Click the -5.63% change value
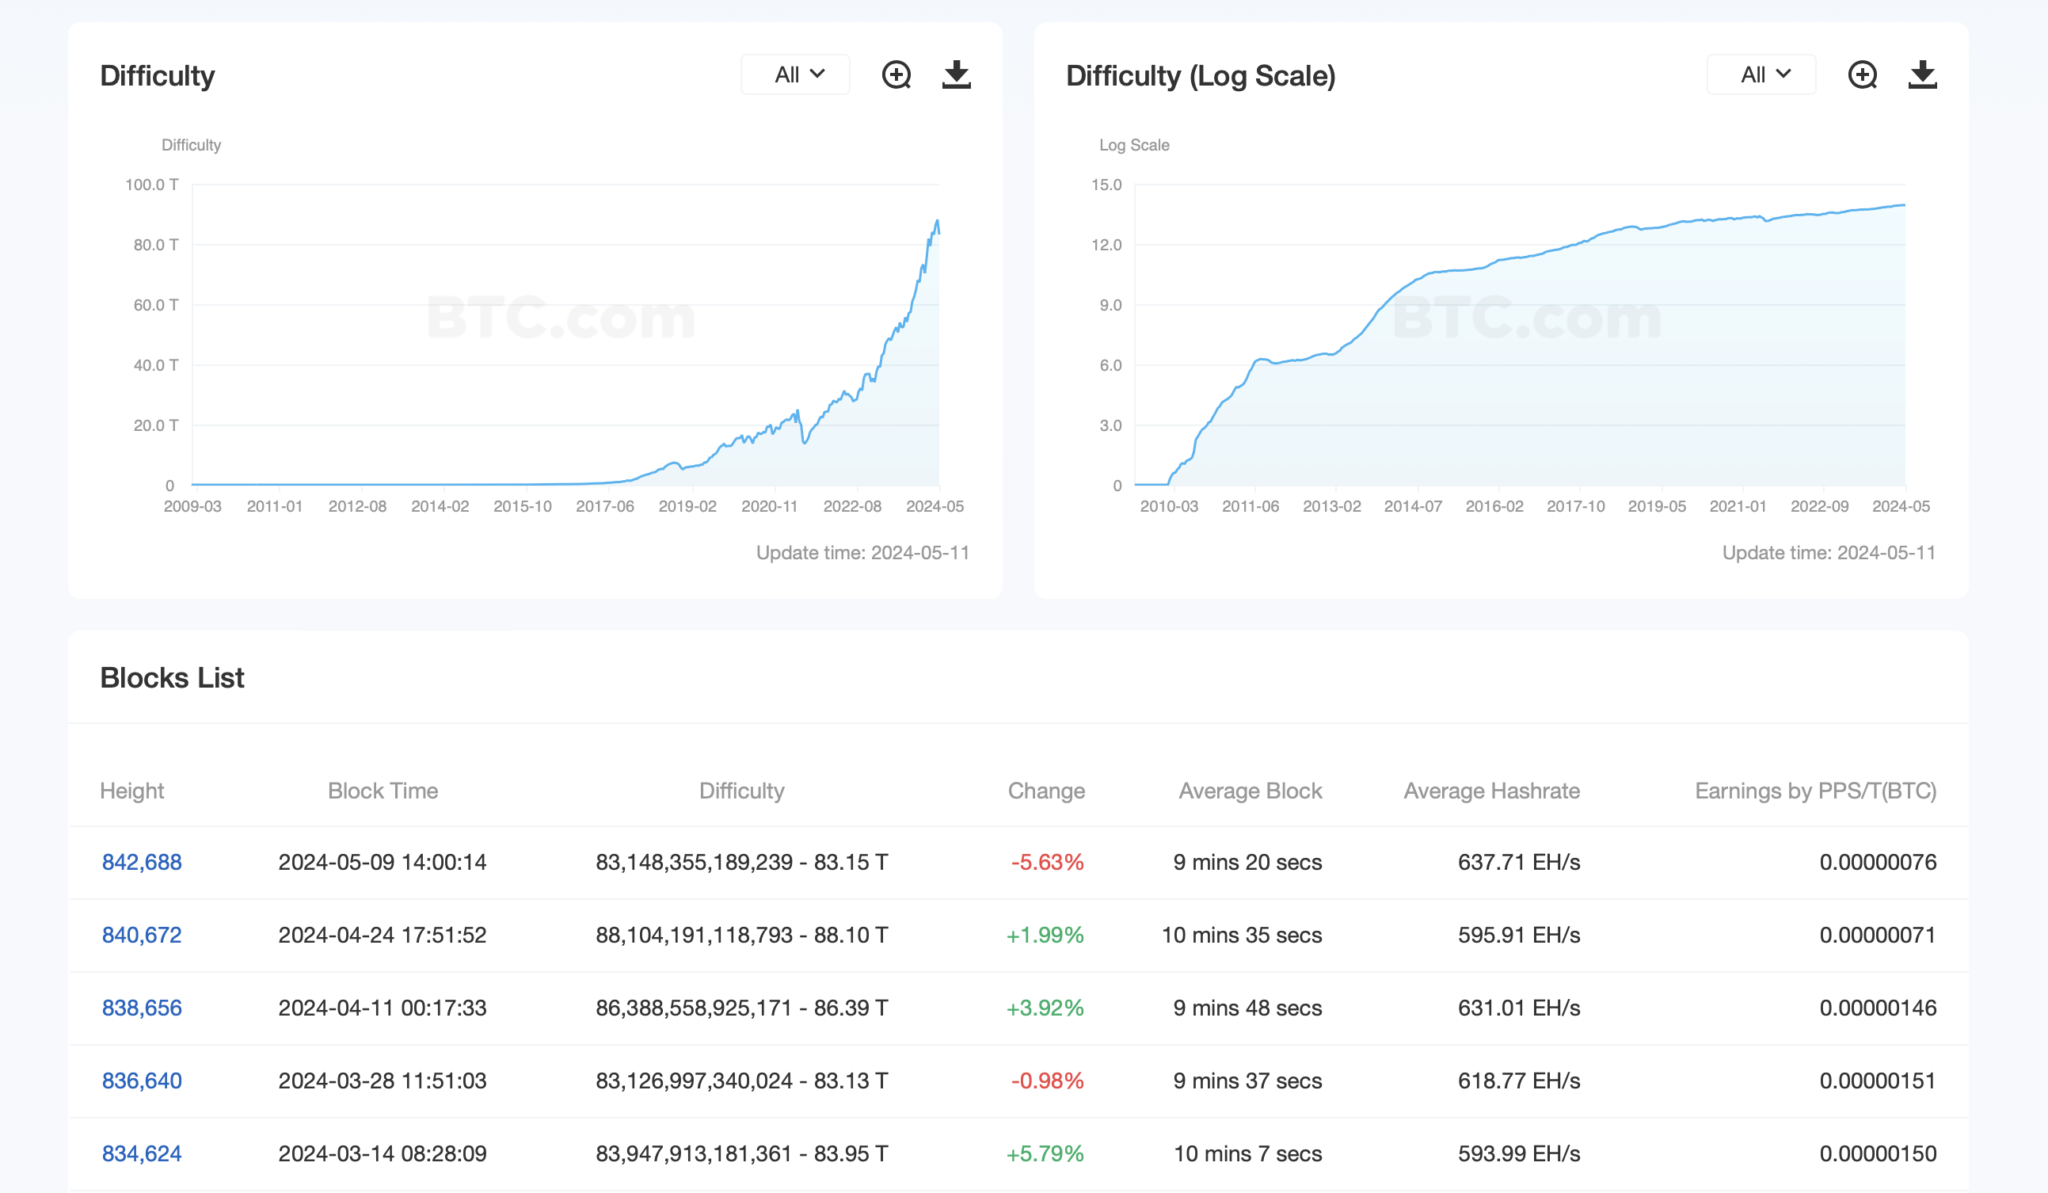The height and width of the screenshot is (1193, 2048). pos(1047,862)
